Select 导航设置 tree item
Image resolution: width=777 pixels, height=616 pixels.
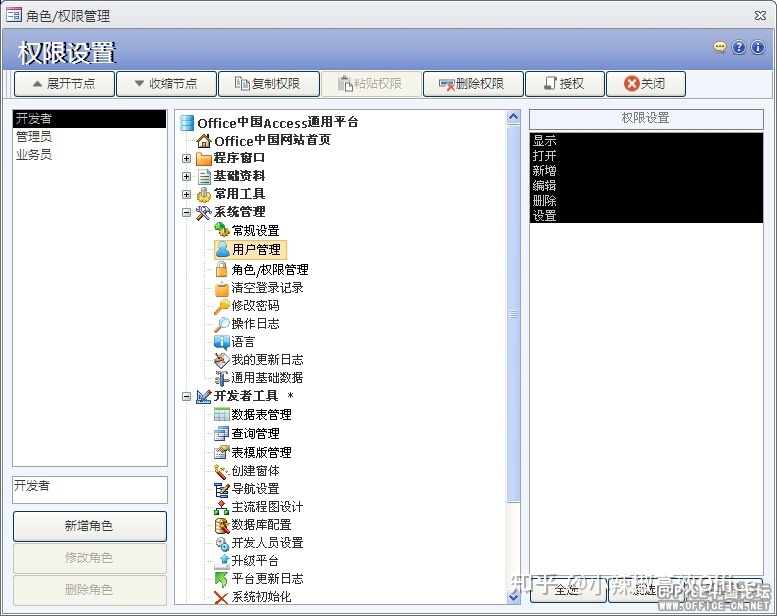point(255,489)
